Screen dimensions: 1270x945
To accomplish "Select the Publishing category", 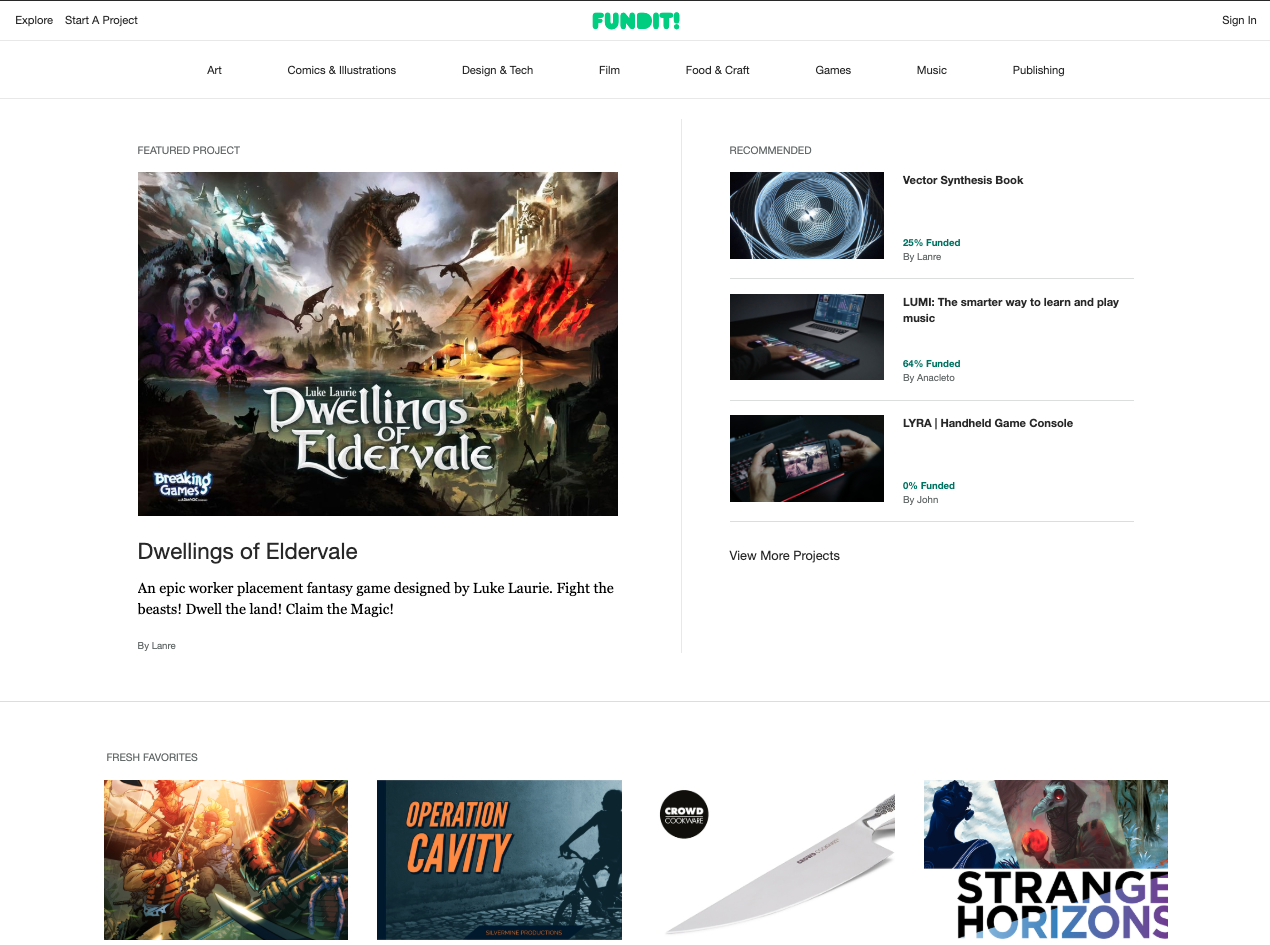I will coord(1038,70).
